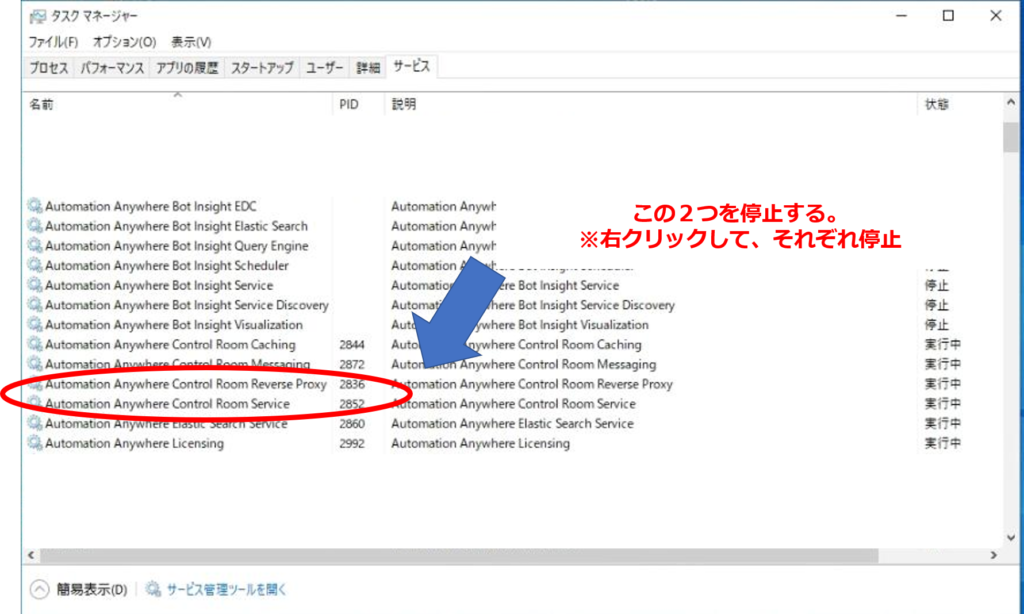The height and width of the screenshot is (614, 1024).
Task: Select "Automation Anywhere Licensing" in the name column
Action: [x=135, y=444]
